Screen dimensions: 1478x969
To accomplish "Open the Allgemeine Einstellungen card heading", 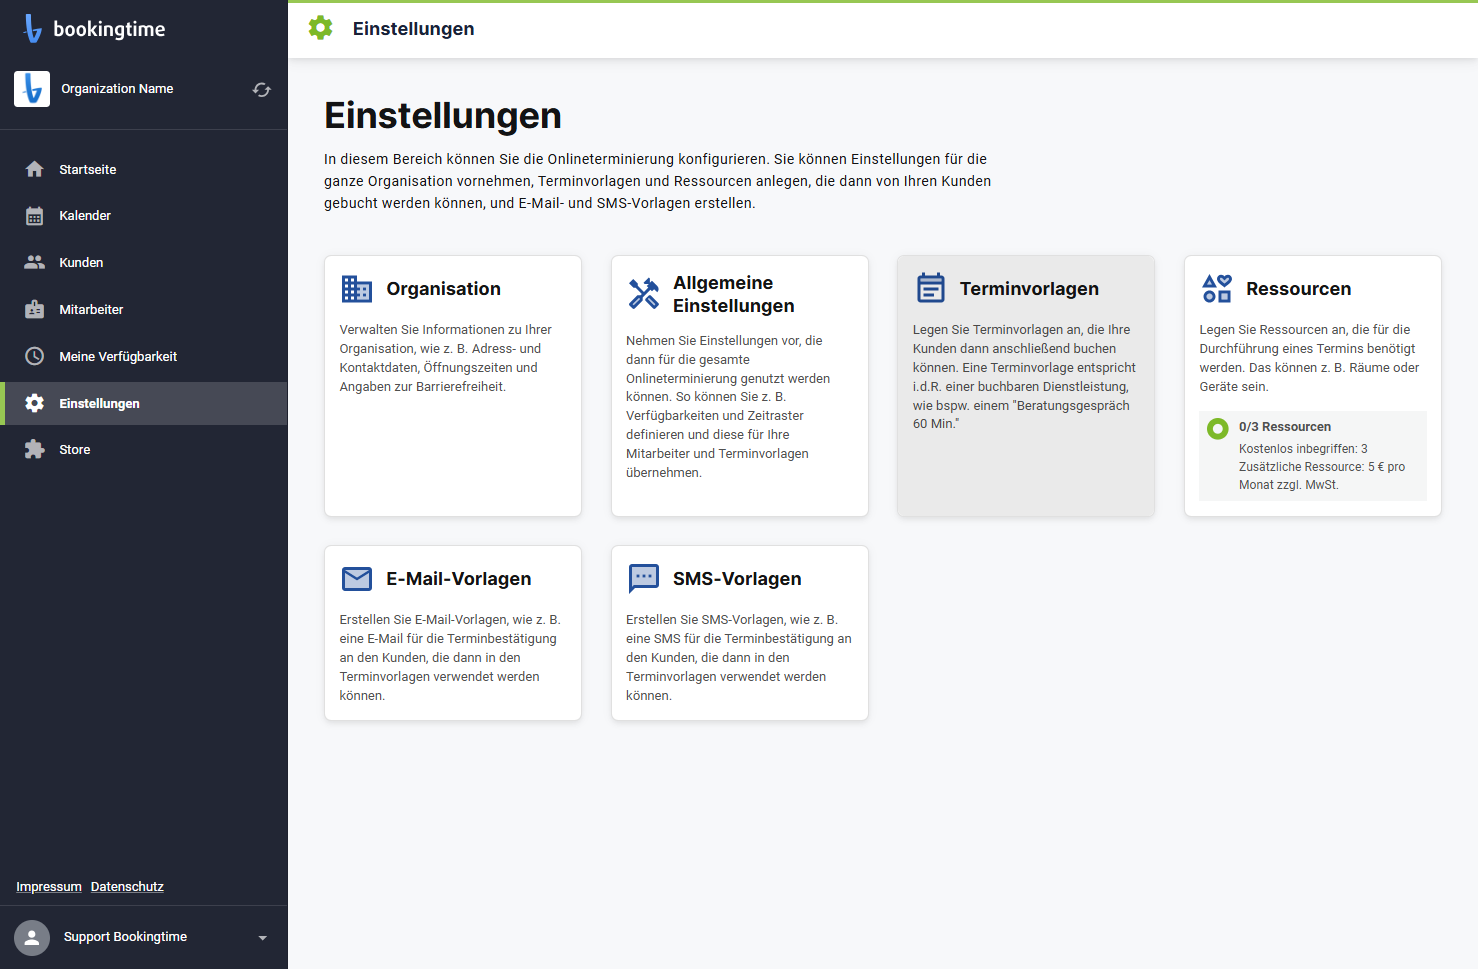I will 734,294.
